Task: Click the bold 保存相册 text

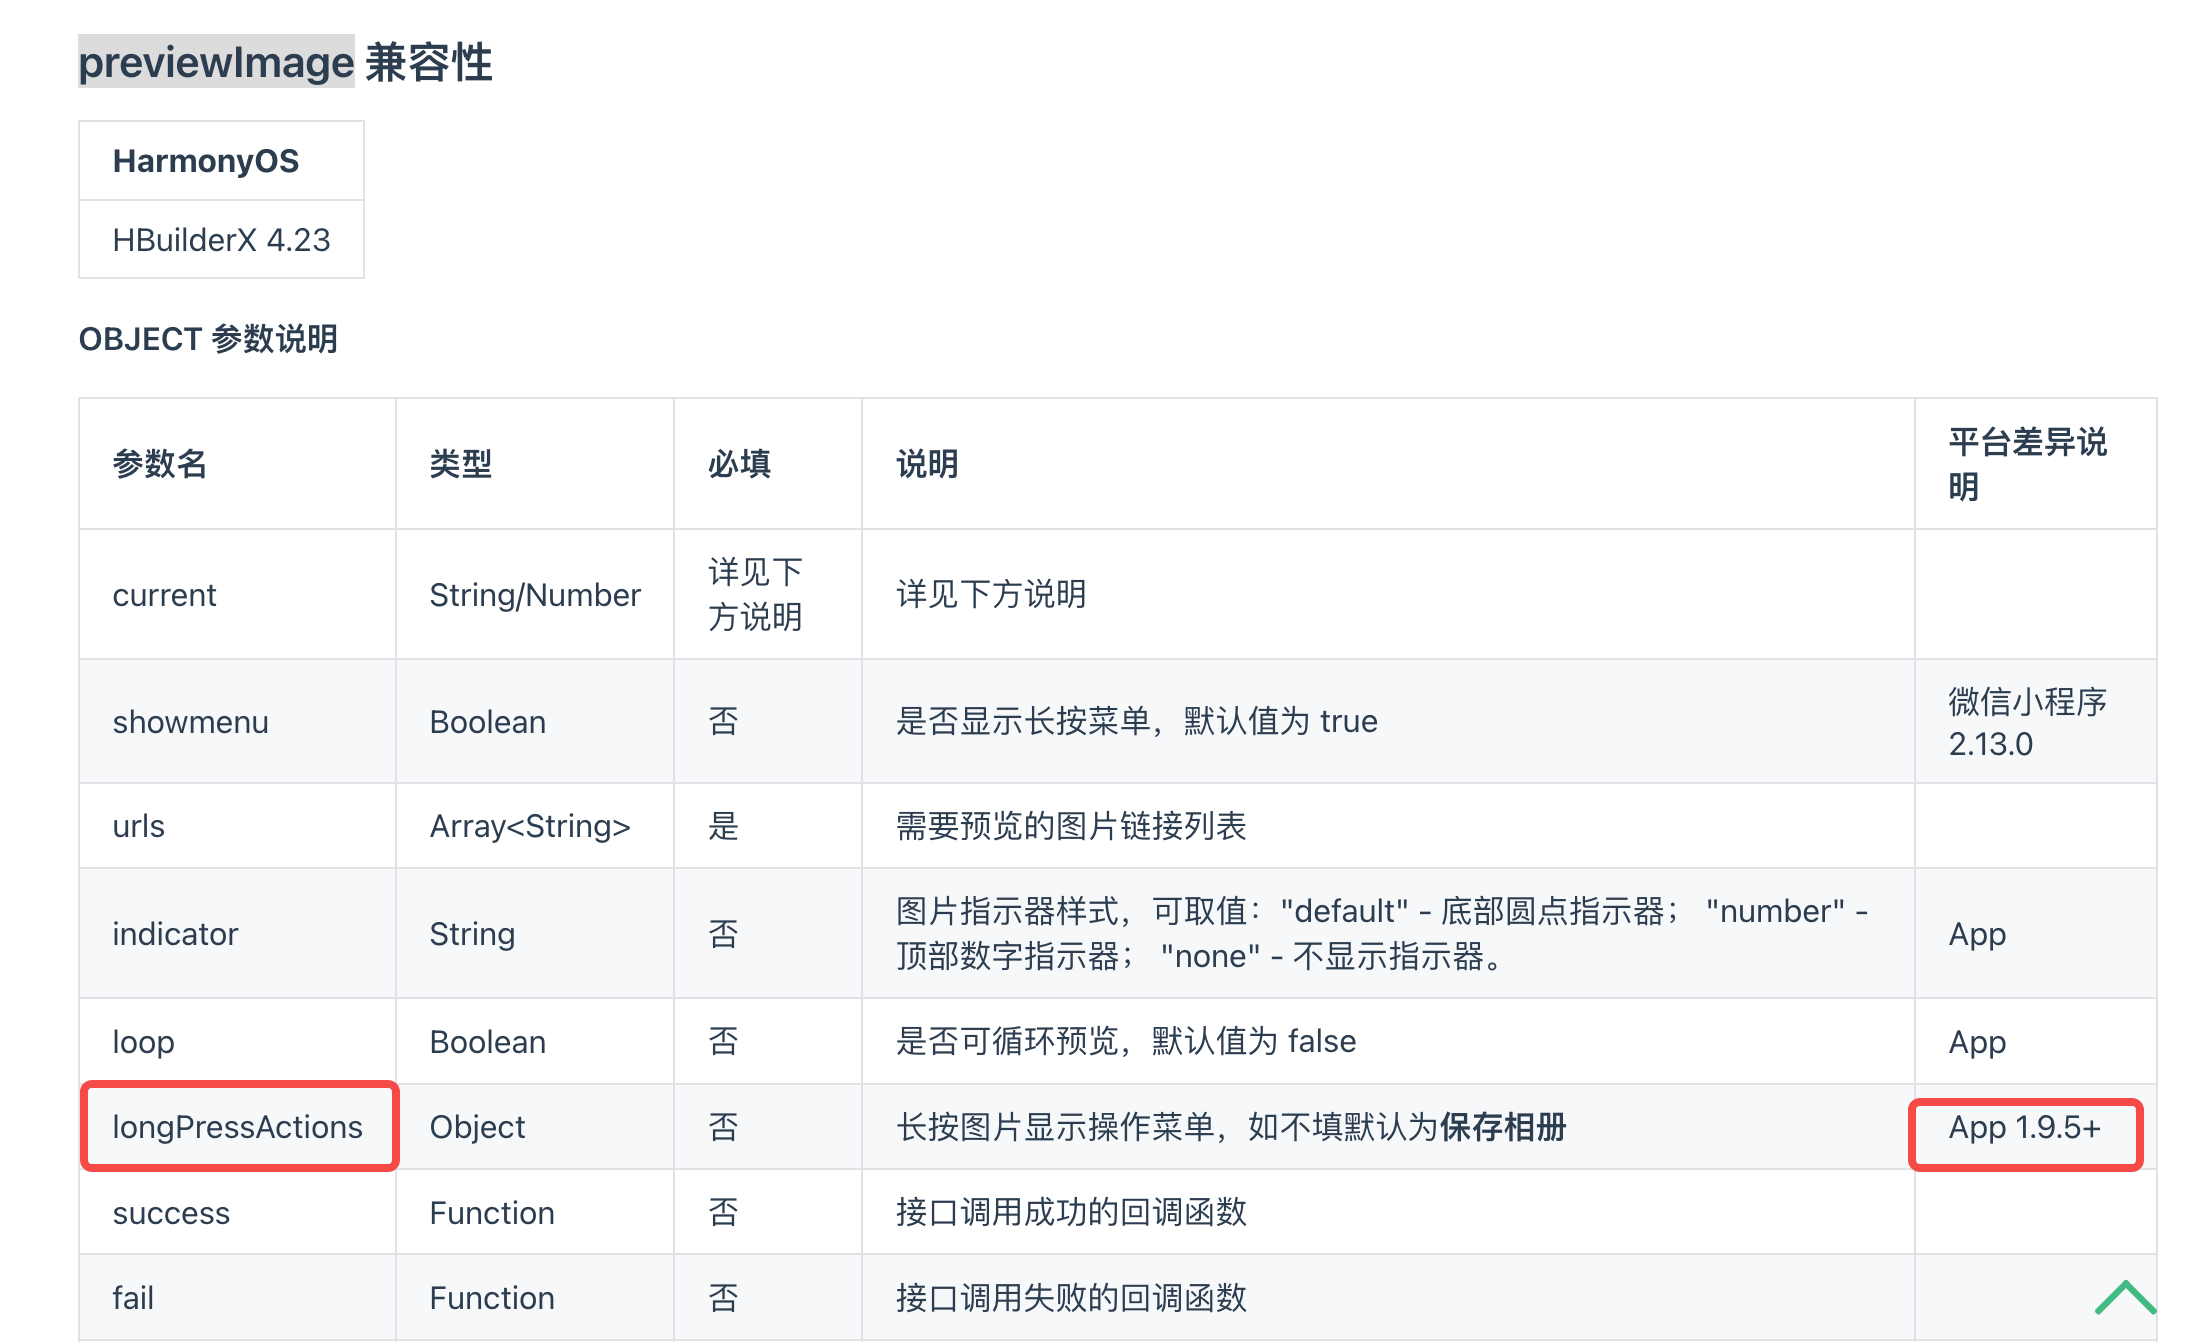Action: coord(1503,1127)
